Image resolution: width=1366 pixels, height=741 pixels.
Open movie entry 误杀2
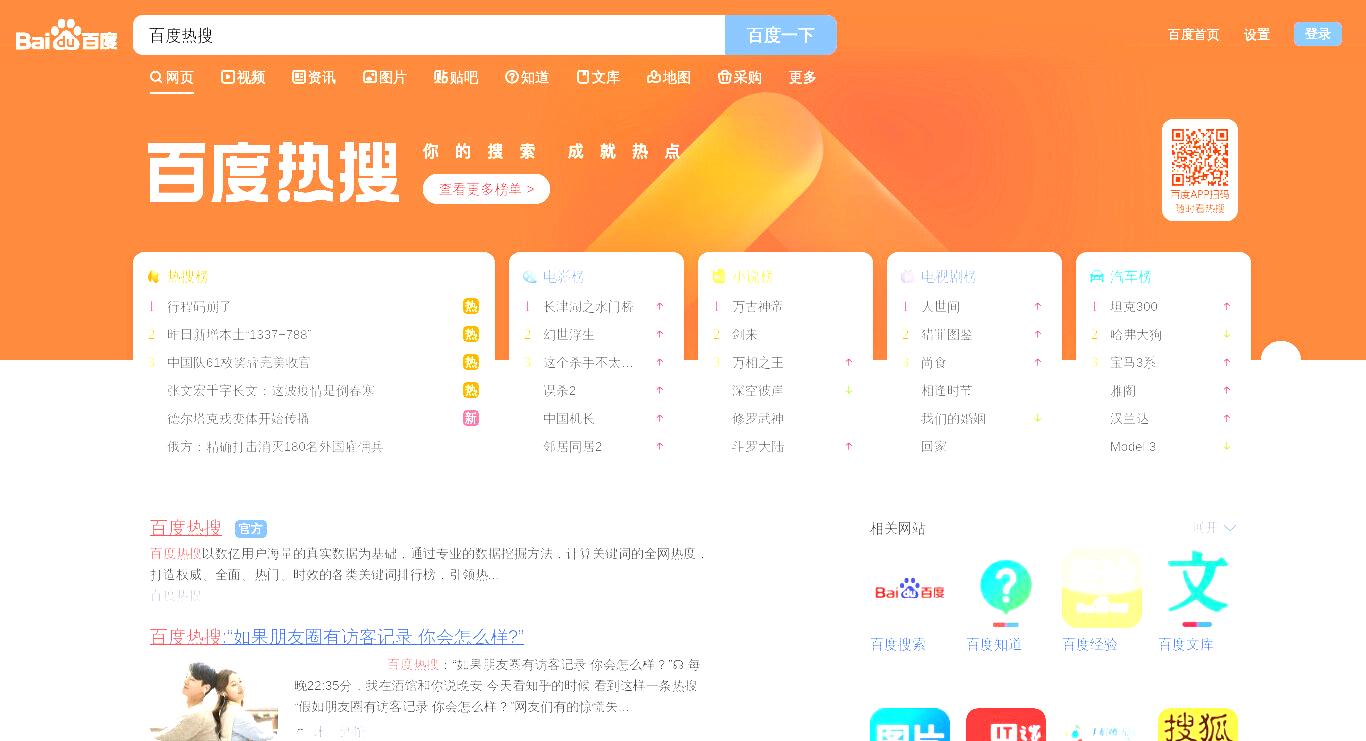tap(560, 390)
